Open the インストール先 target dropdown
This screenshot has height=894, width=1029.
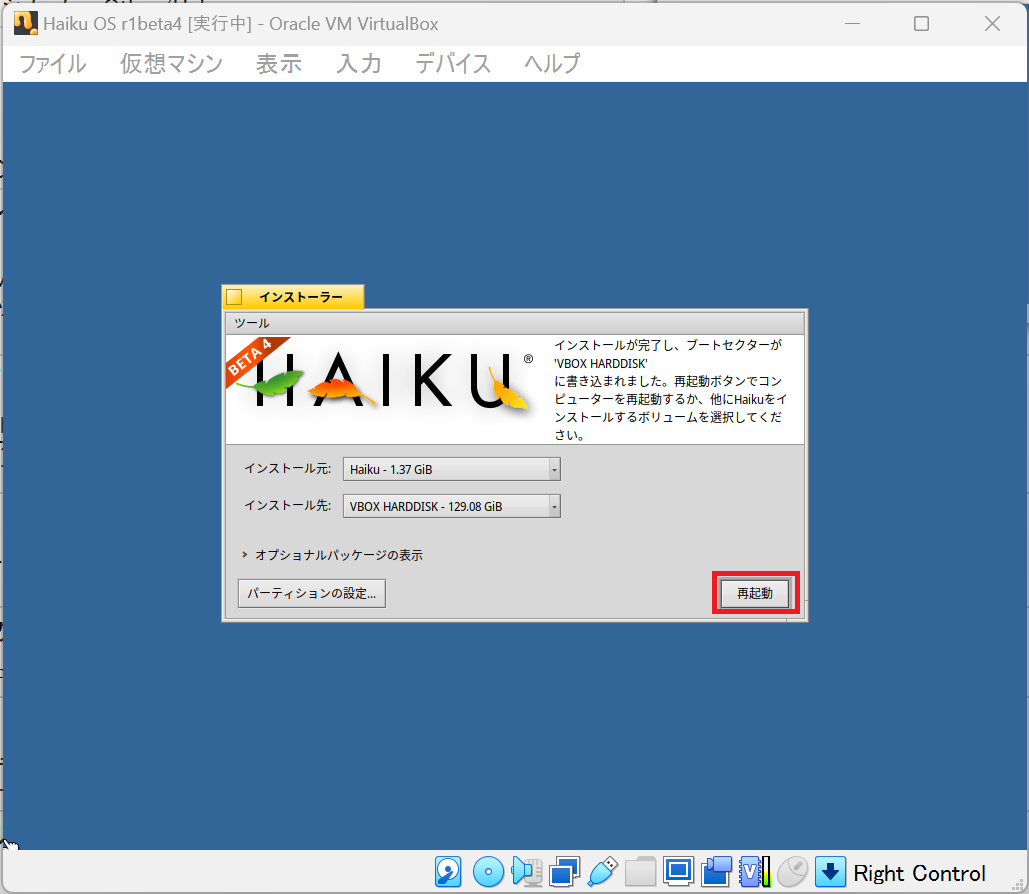click(x=452, y=506)
